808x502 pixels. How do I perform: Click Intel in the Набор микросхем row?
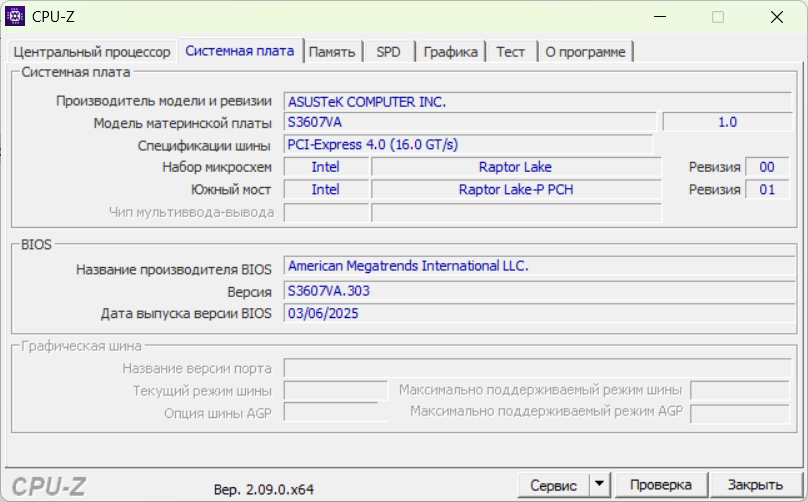coord(326,167)
